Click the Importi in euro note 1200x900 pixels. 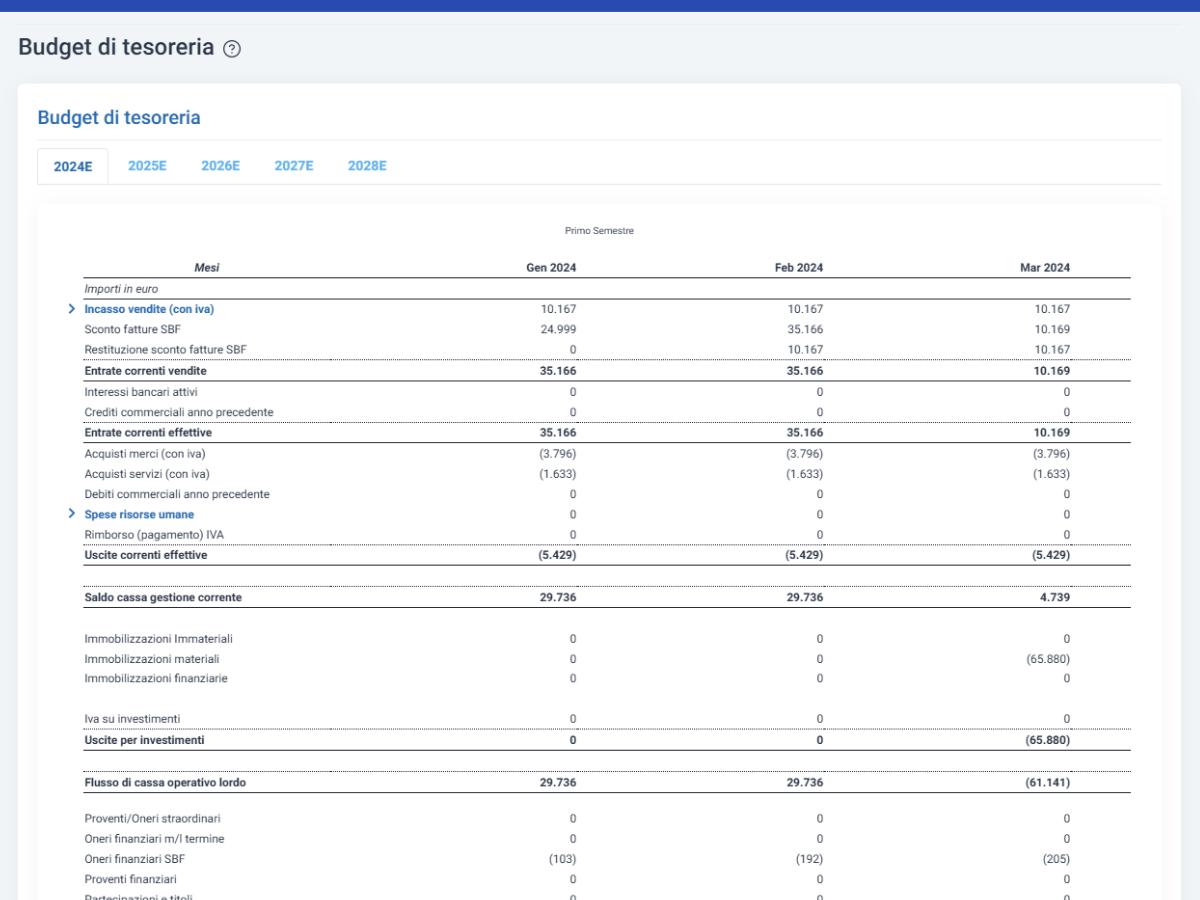[x=121, y=288]
